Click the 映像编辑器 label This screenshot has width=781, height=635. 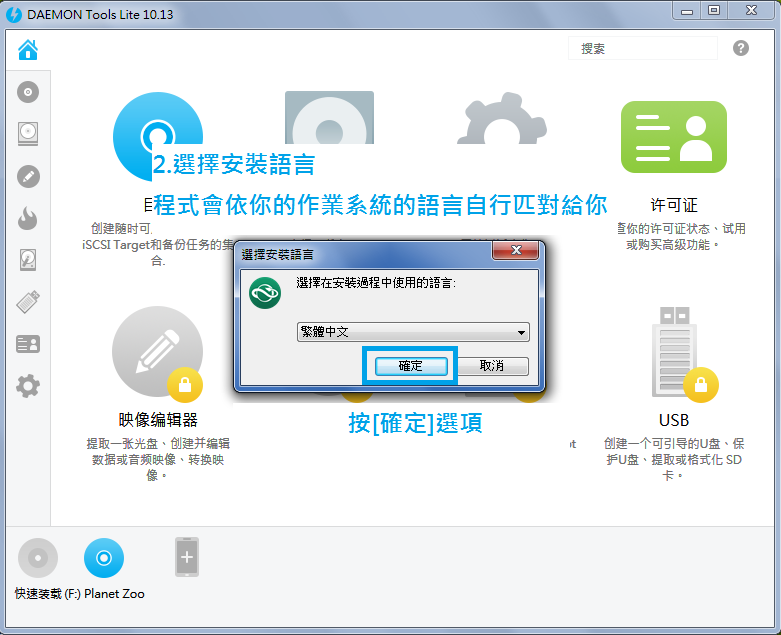(x=158, y=420)
